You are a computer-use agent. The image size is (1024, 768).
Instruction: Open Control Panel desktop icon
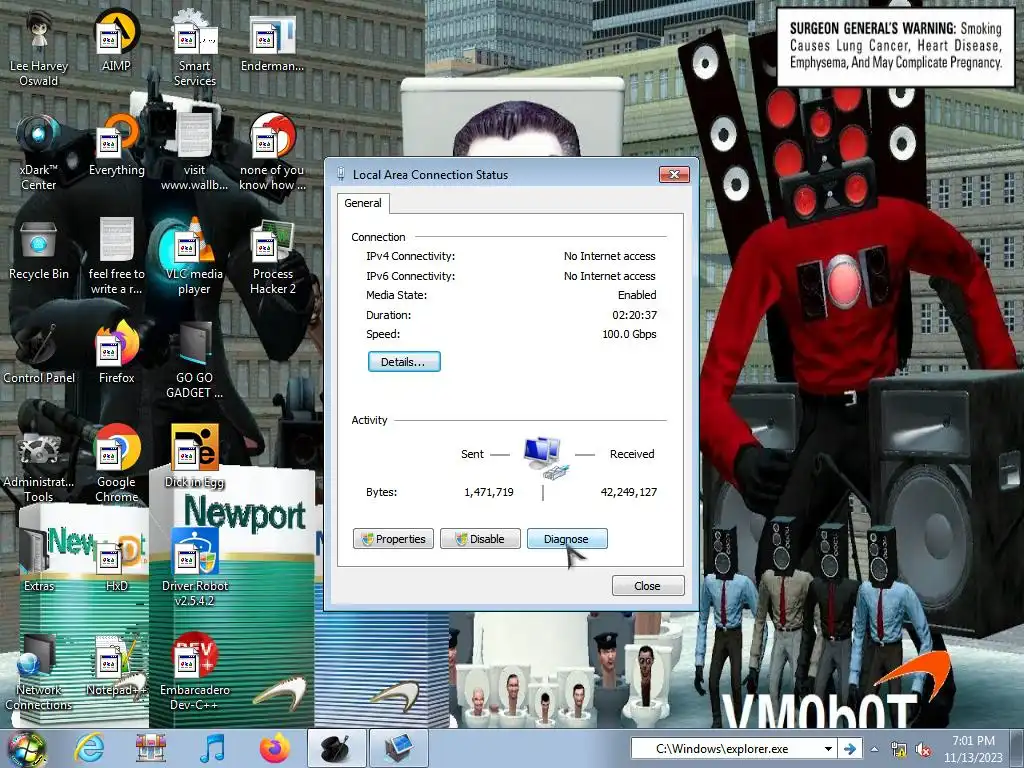[39, 355]
